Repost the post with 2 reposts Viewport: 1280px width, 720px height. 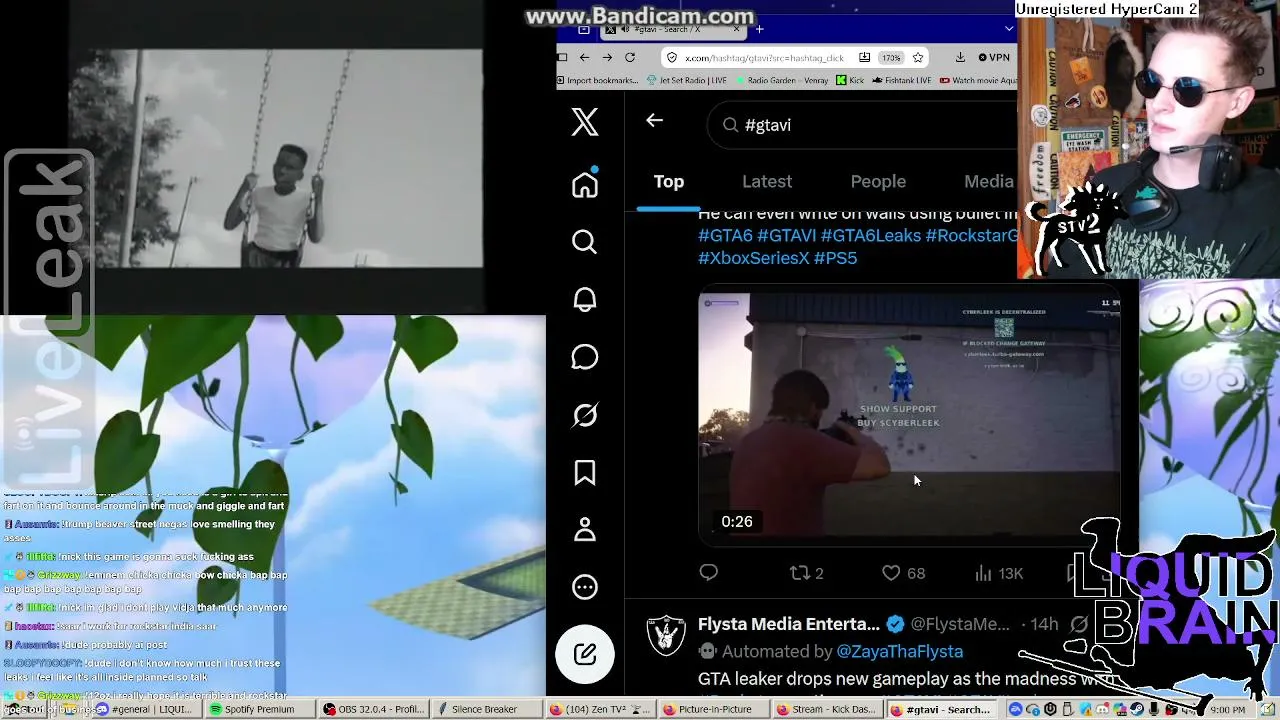(806, 573)
